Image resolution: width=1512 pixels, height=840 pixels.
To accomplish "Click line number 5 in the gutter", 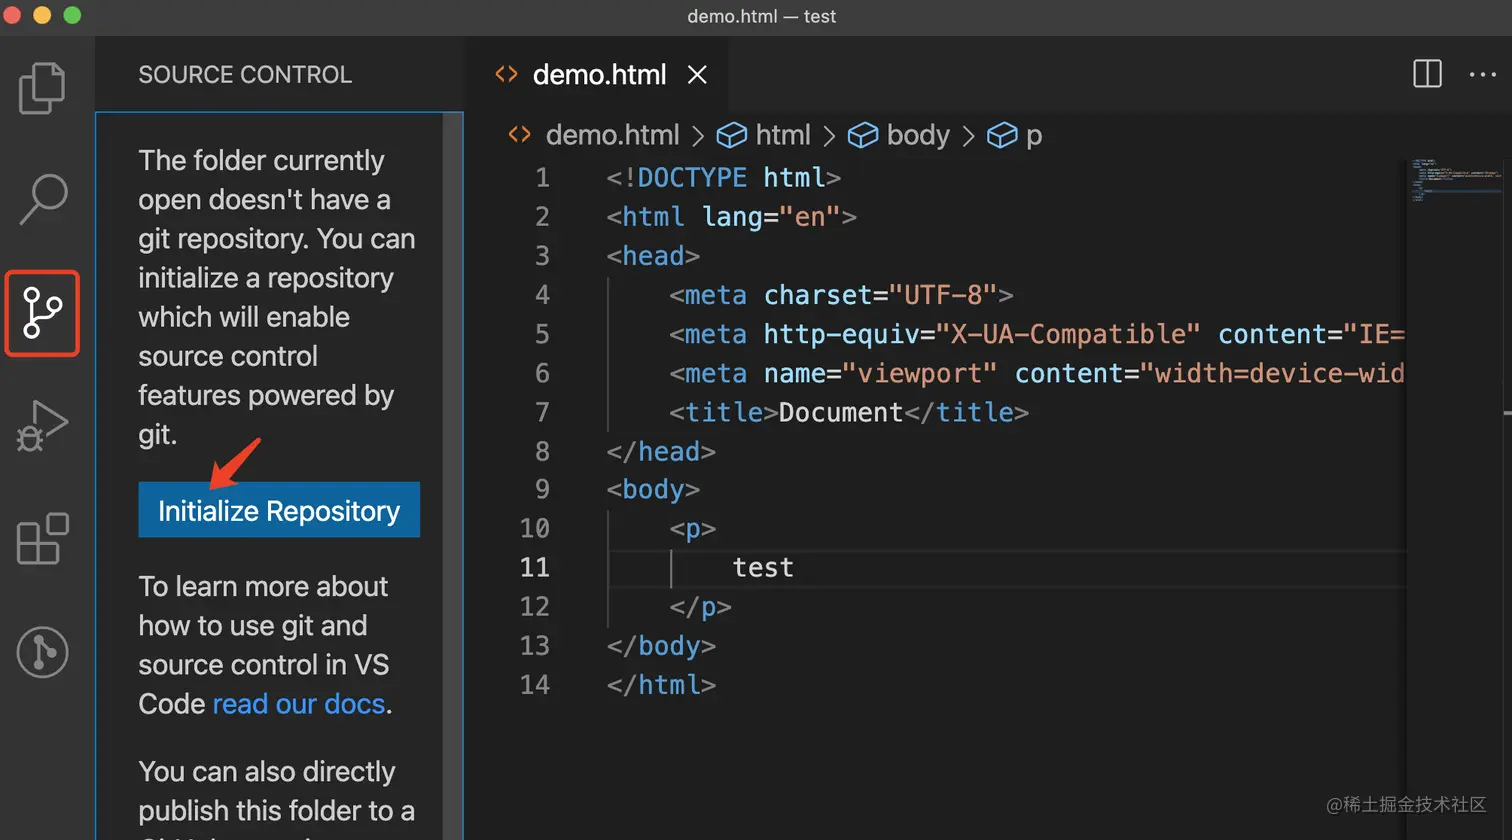I will [x=542, y=334].
